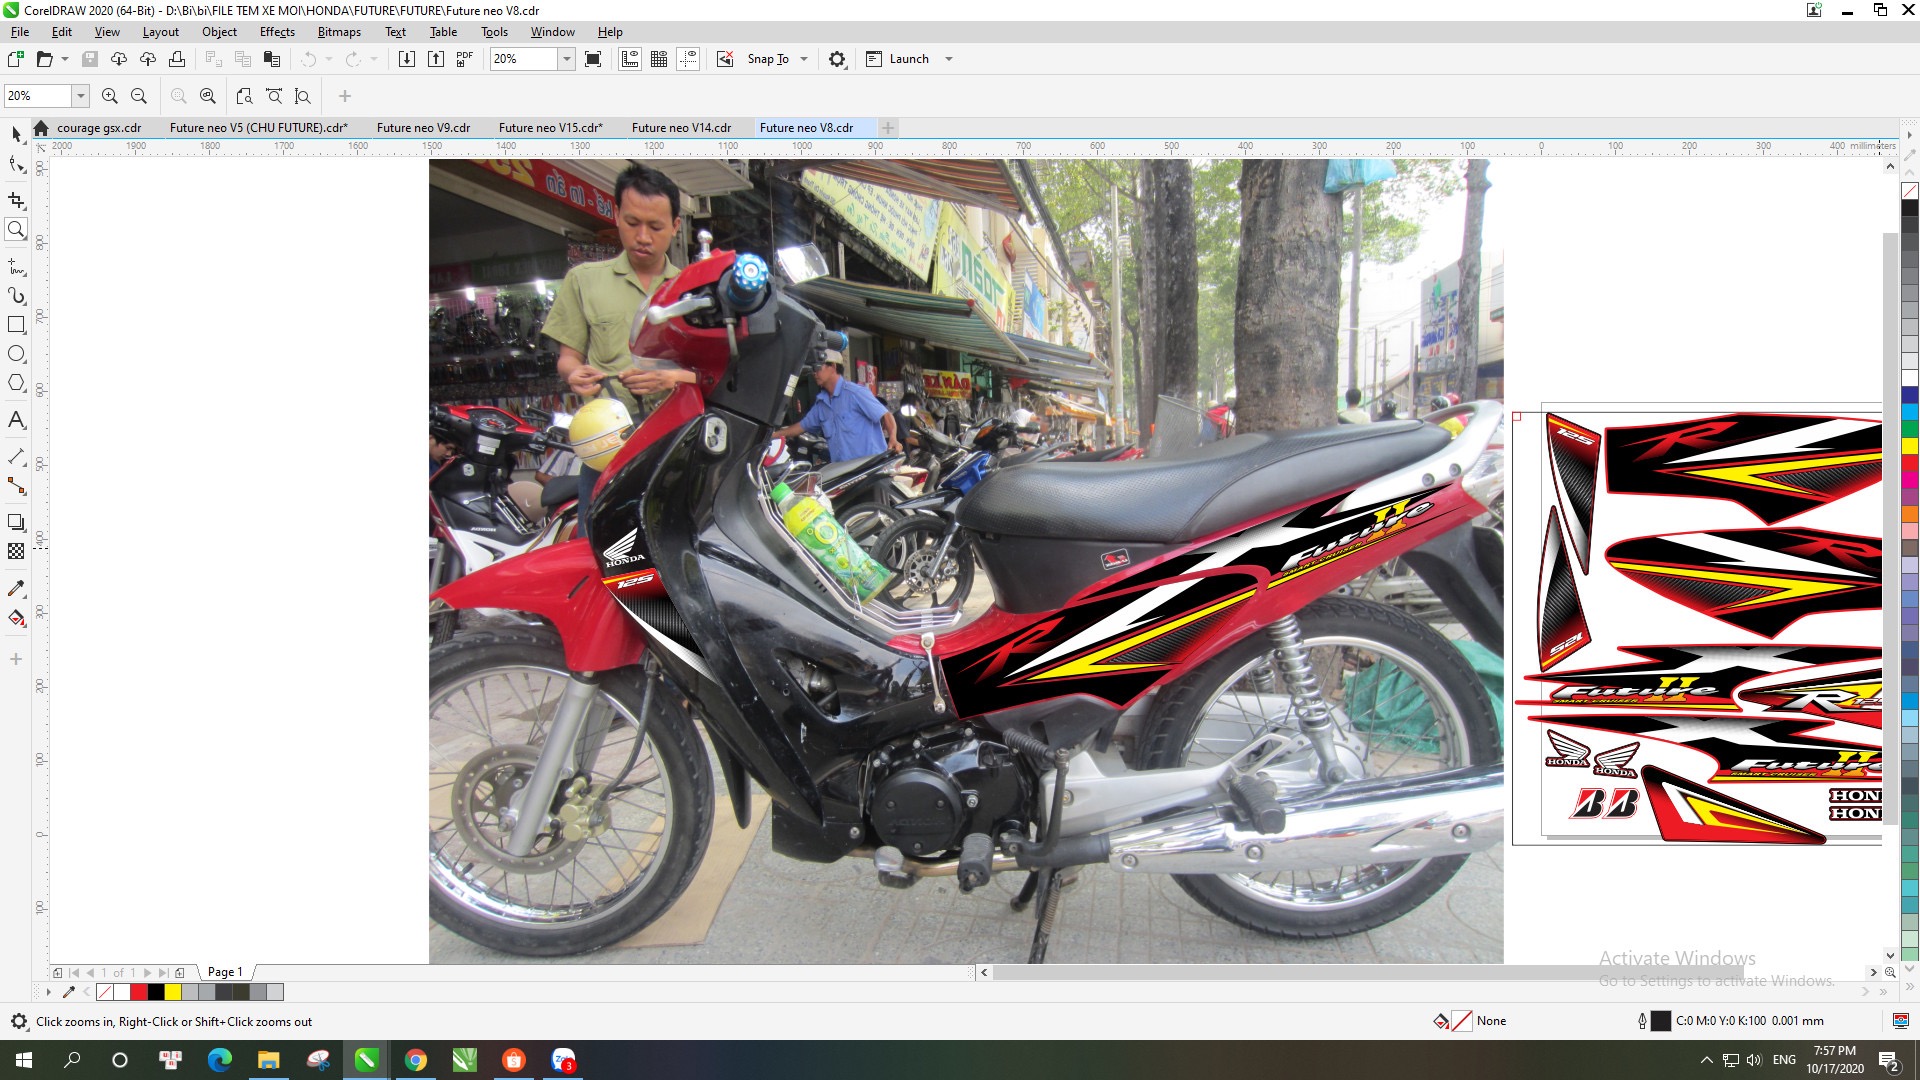Viewport: 1920px width, 1080px height.
Task: Toggle rulers display
Action: point(630,59)
